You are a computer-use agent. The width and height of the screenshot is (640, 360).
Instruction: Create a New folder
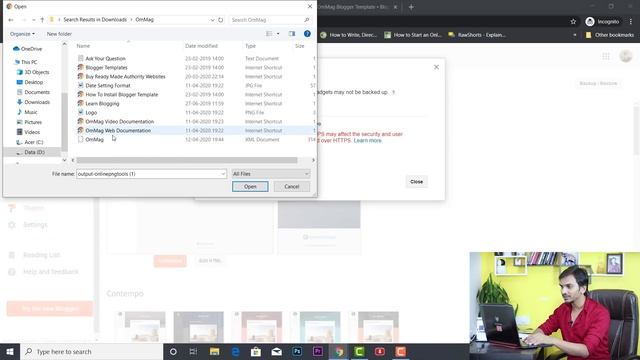pyautogui.click(x=59, y=34)
